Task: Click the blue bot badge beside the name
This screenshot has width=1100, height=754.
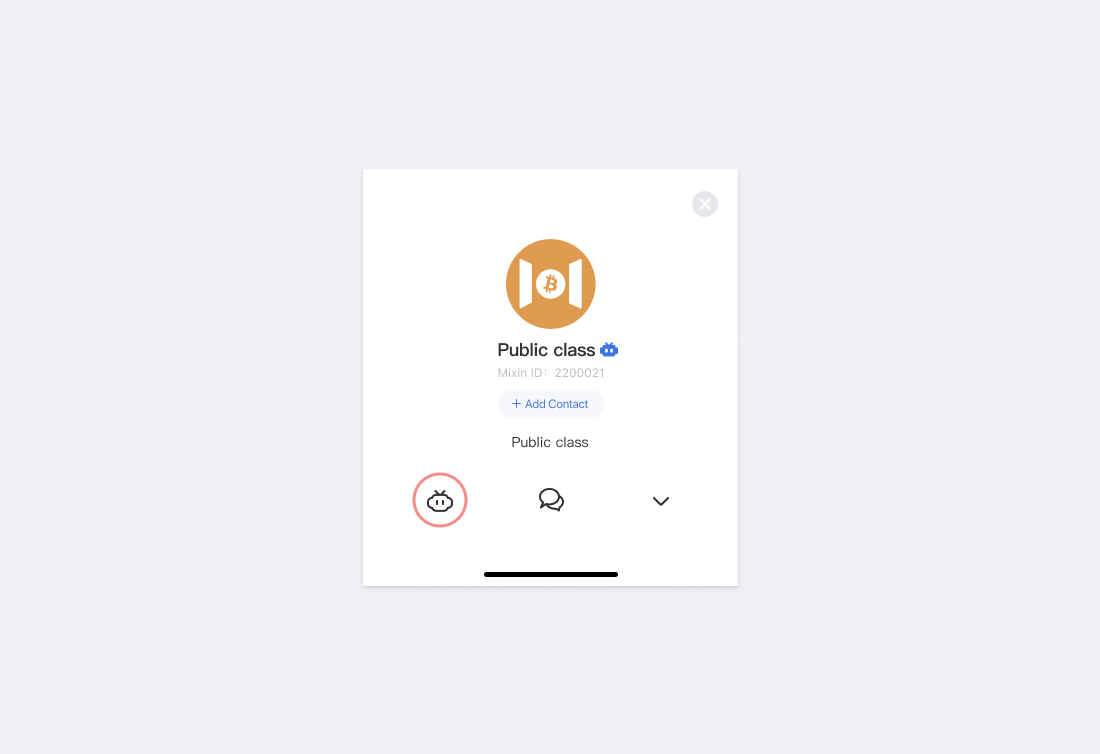Action: 609,349
